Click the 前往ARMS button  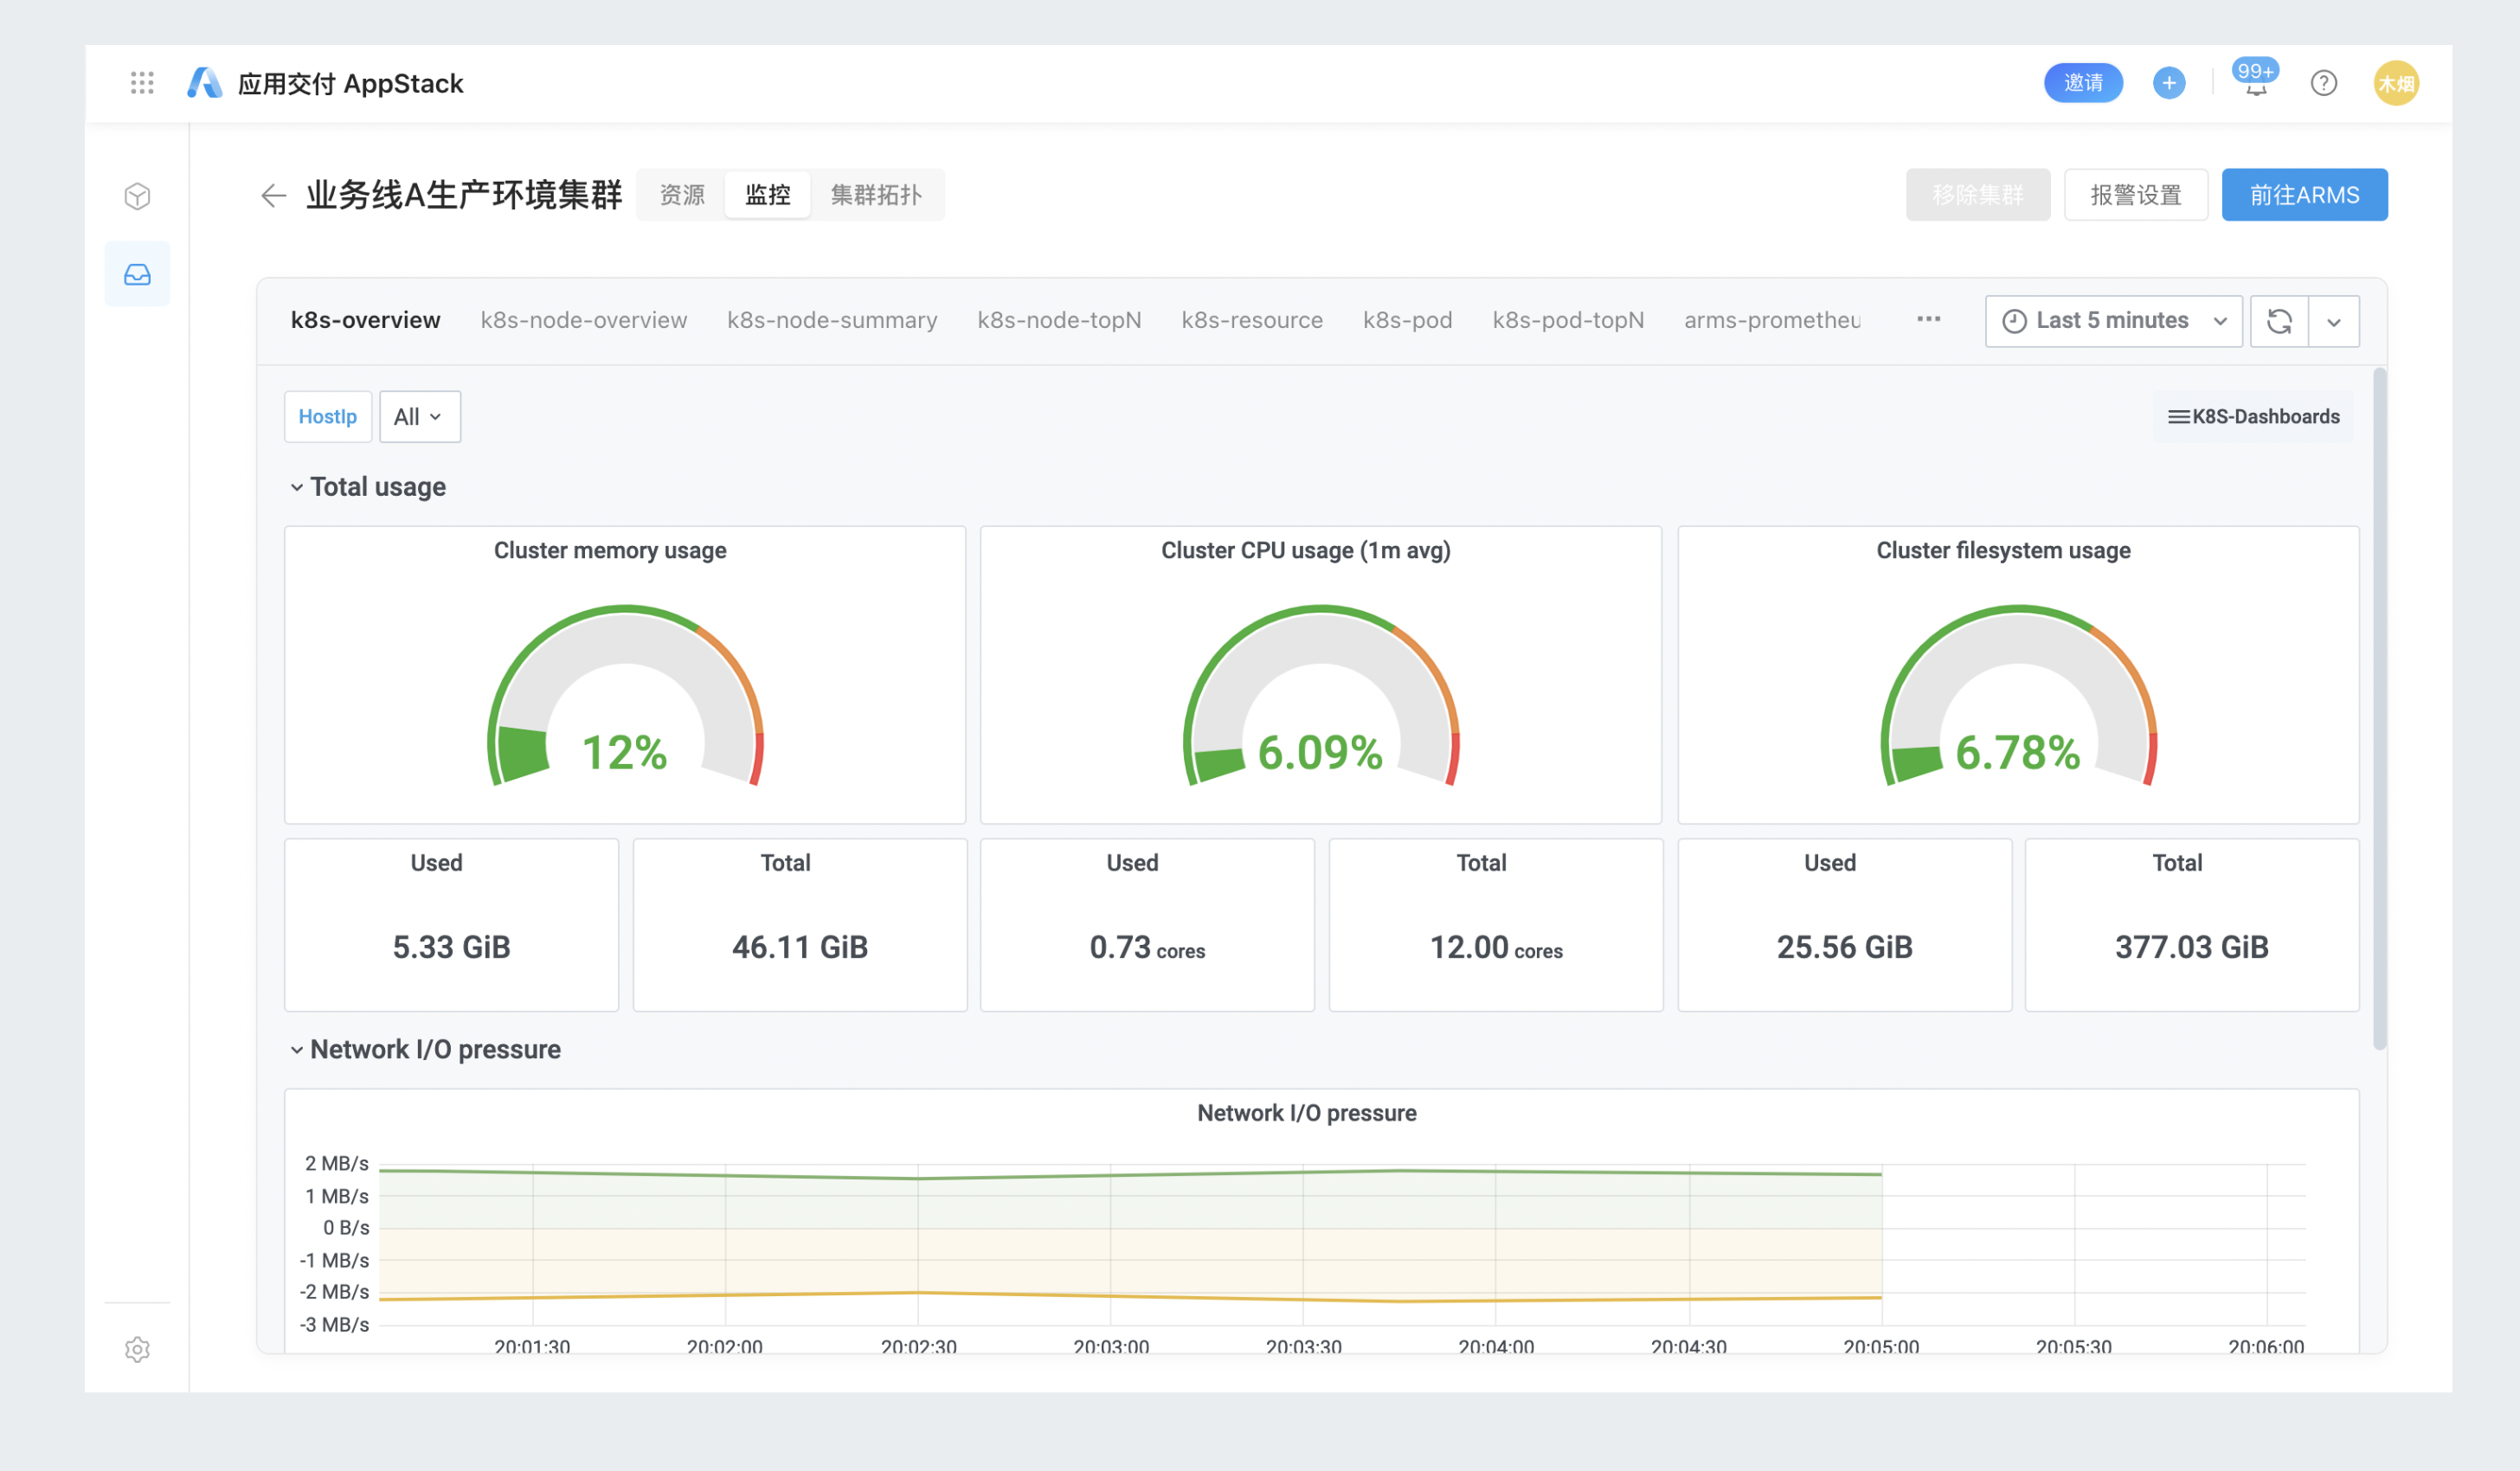(2304, 195)
